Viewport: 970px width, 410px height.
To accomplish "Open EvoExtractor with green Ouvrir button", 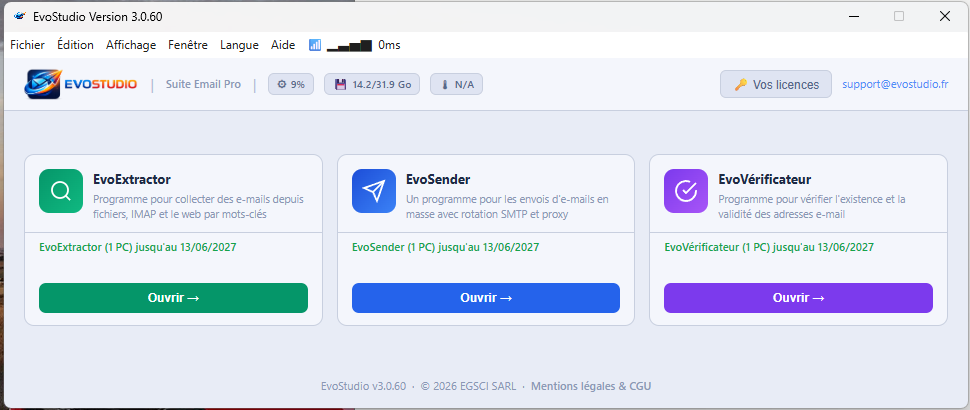I will click(x=173, y=298).
